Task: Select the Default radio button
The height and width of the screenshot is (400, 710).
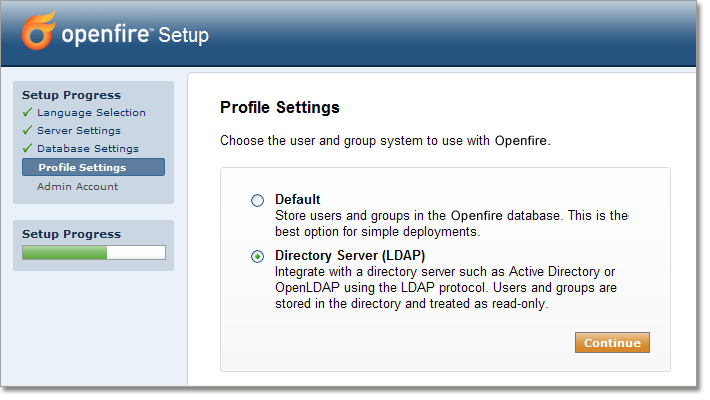Action: (258, 201)
